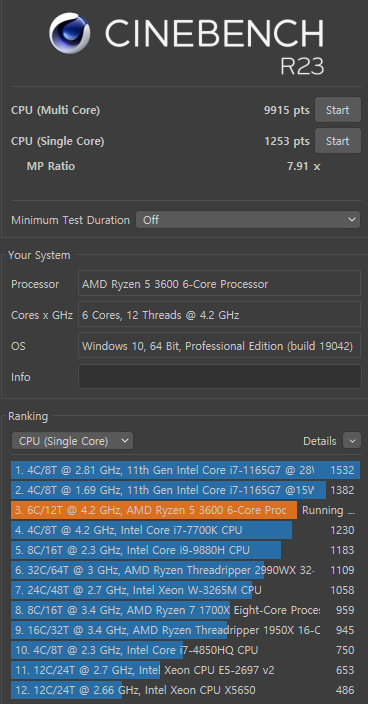Select the Intel Core i9-9880H ranking row
Viewport: 368px width, 704px height.
point(185,550)
